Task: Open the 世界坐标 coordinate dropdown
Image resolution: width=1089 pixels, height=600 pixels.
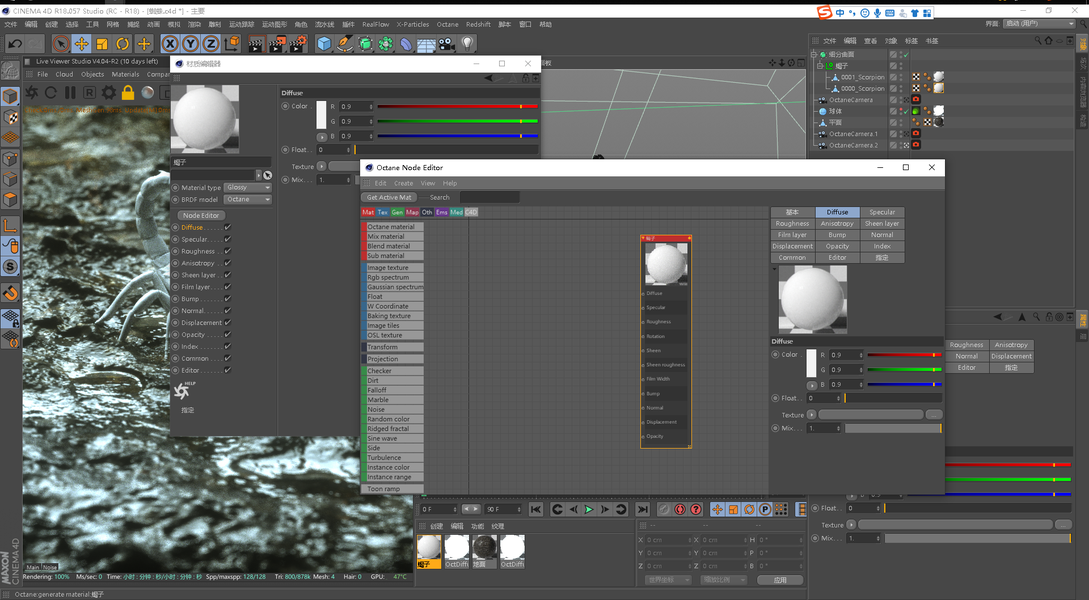Action: tap(668, 580)
